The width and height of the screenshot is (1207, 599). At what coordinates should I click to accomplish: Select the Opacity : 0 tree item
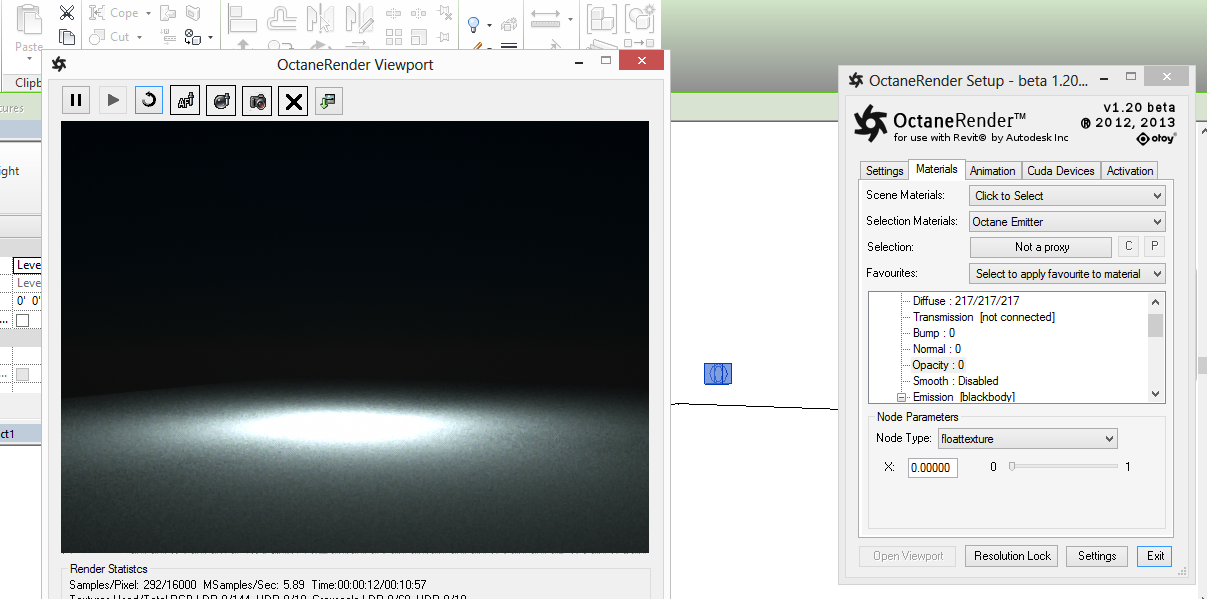[x=937, y=365]
